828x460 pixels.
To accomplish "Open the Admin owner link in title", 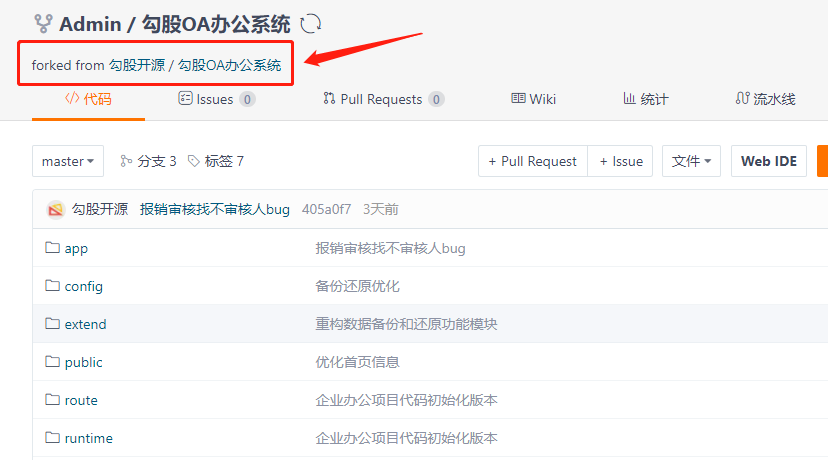I will point(90,24).
